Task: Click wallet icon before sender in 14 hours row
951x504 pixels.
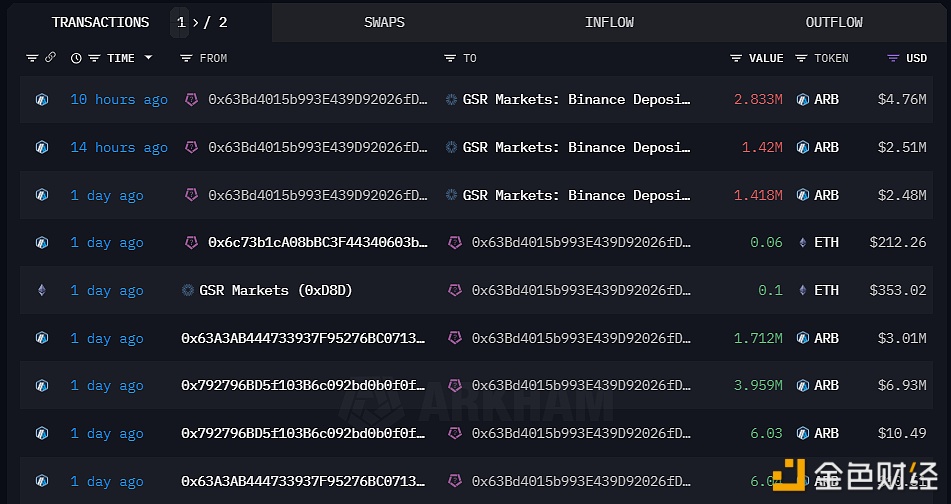Action: pyautogui.click(x=192, y=147)
